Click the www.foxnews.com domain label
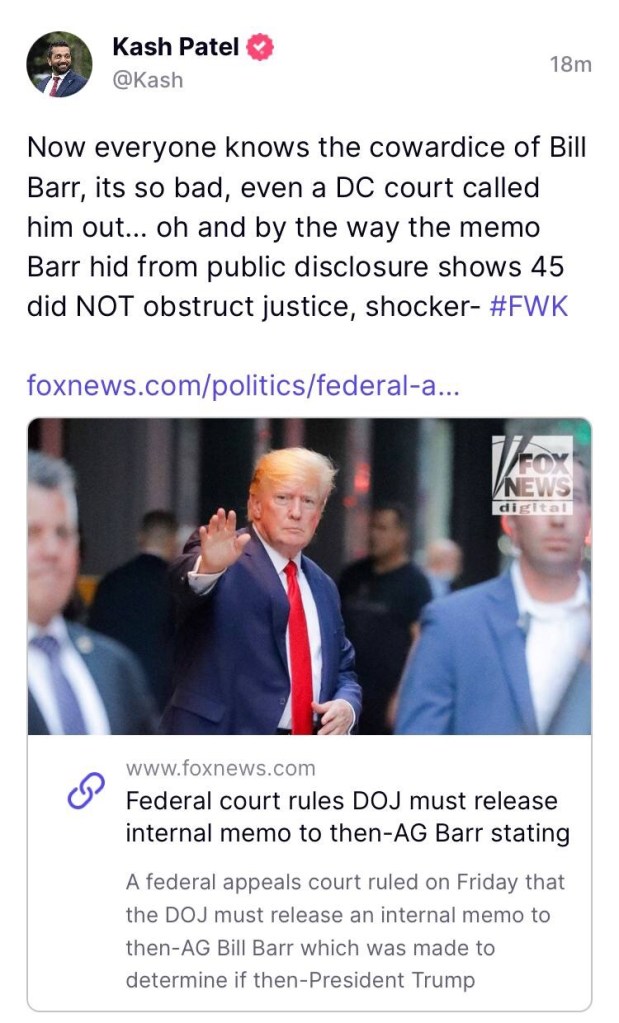 pyautogui.click(x=220, y=768)
